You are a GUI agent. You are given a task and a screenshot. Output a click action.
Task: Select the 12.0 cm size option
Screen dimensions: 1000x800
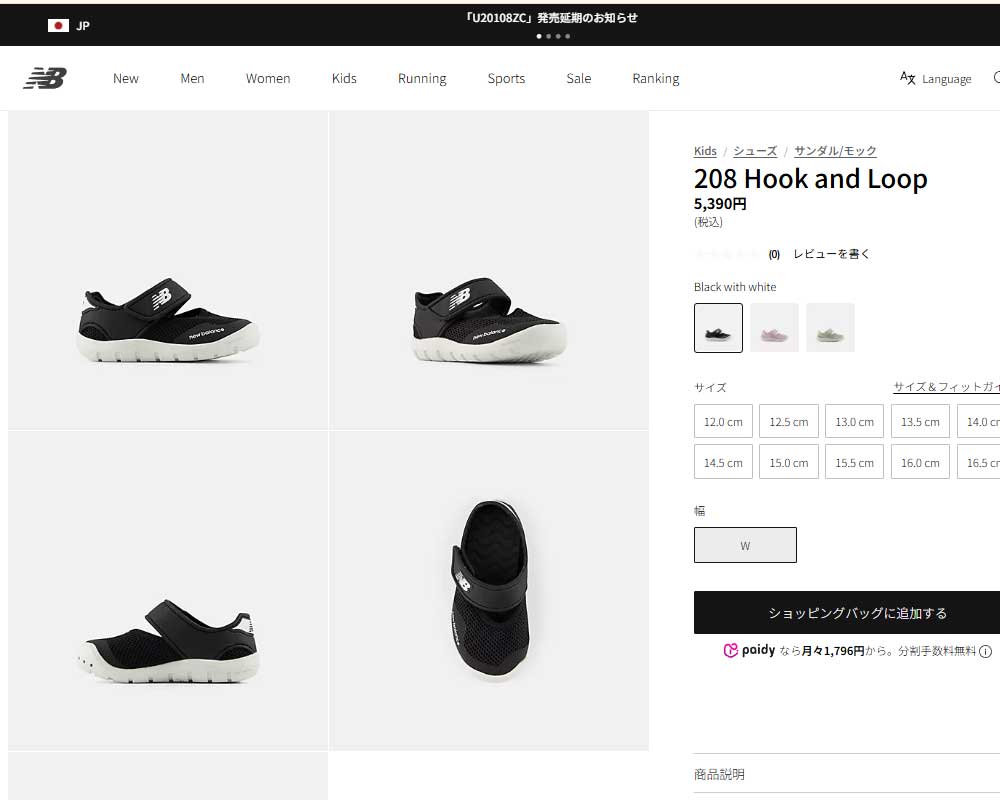[x=723, y=421]
